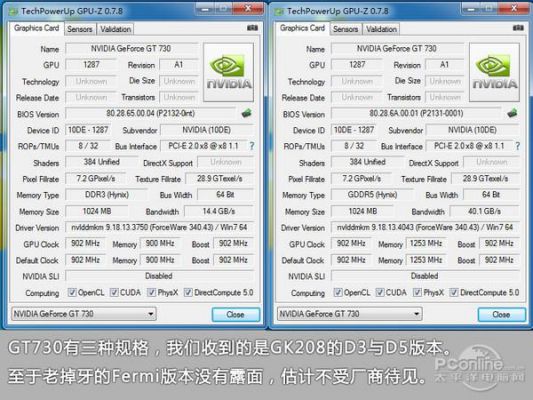Image resolution: width=533 pixels, height=400 pixels.
Task: Switch to Validation tab in right window
Action: pyautogui.click(x=381, y=29)
